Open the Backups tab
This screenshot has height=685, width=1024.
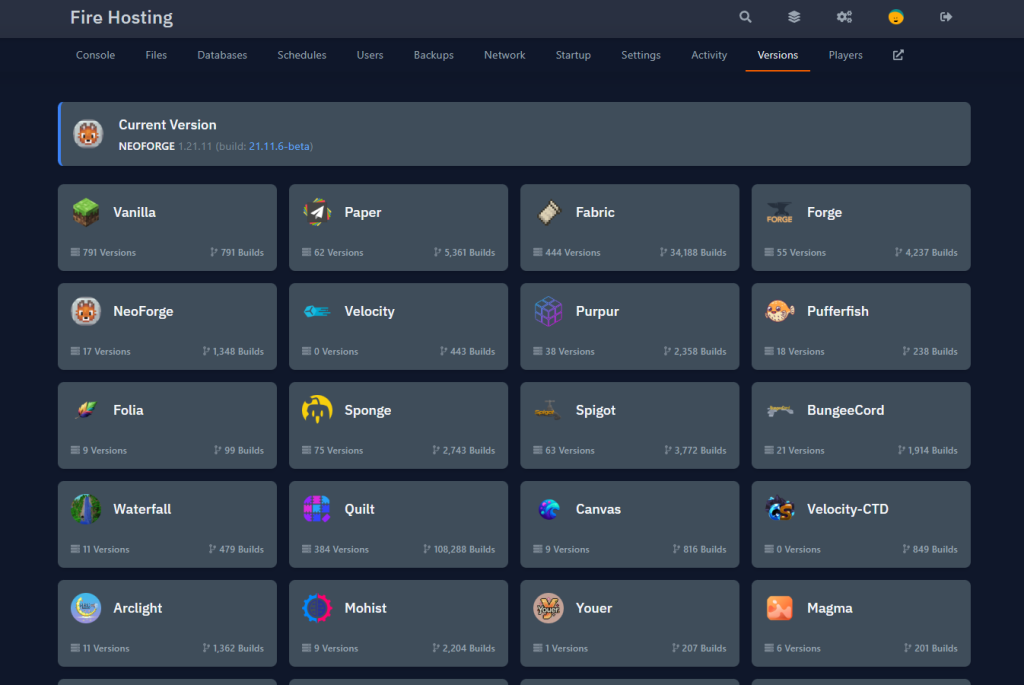tap(433, 55)
